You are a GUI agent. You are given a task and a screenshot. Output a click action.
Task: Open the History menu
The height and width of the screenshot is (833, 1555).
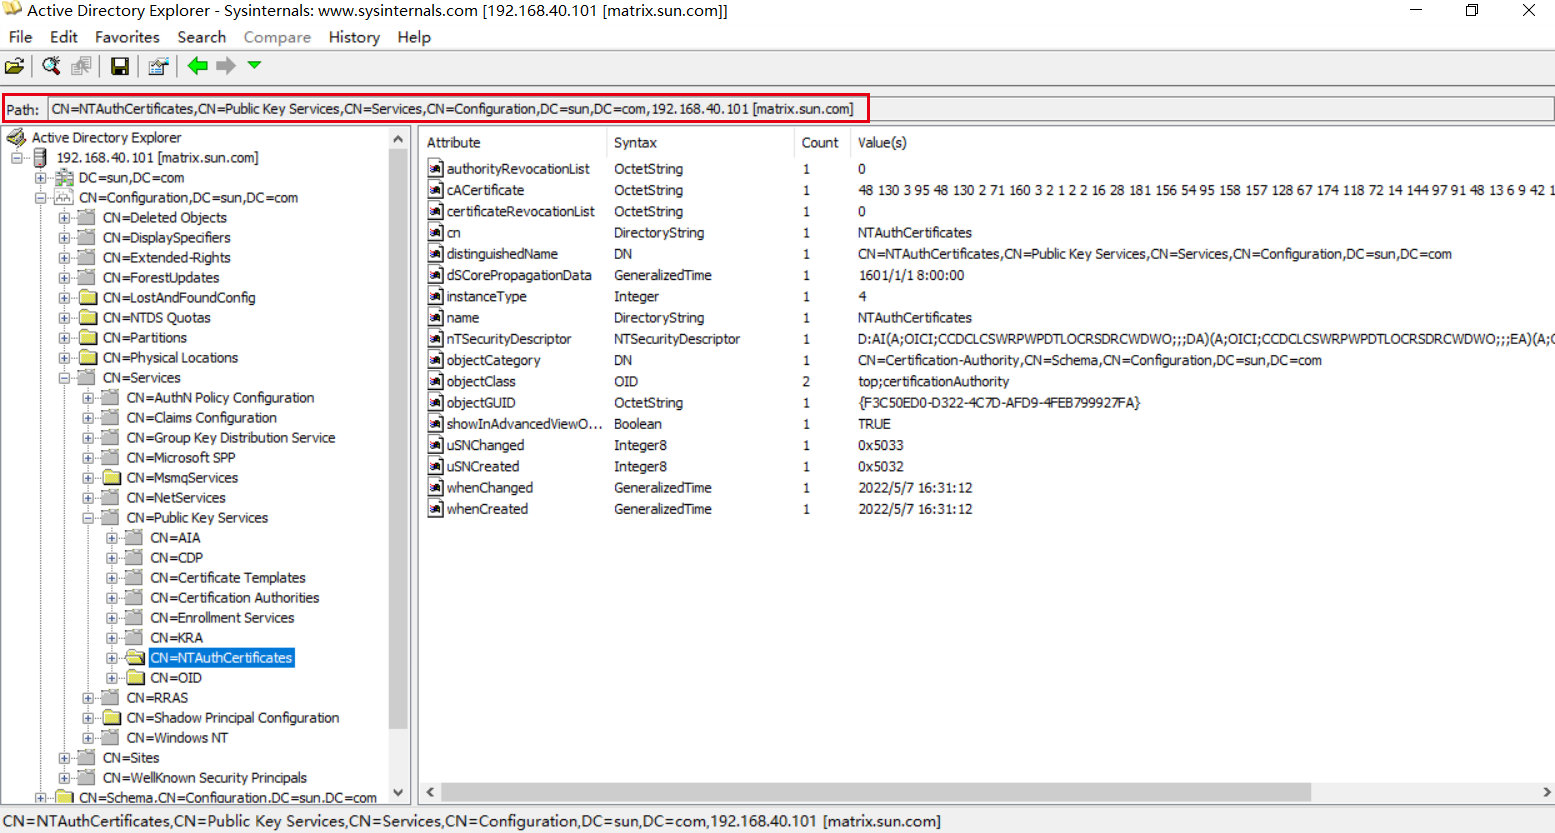coord(354,37)
